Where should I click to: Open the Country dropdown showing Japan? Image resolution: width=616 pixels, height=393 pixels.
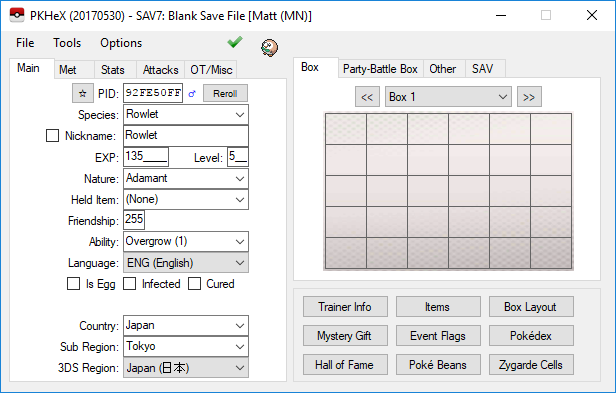click(186, 326)
